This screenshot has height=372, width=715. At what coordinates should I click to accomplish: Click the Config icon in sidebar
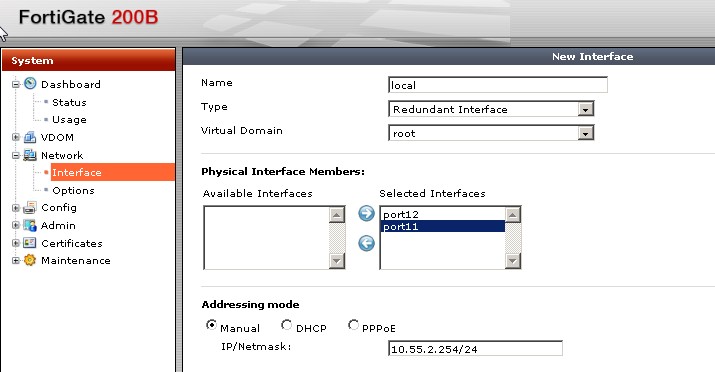30,207
